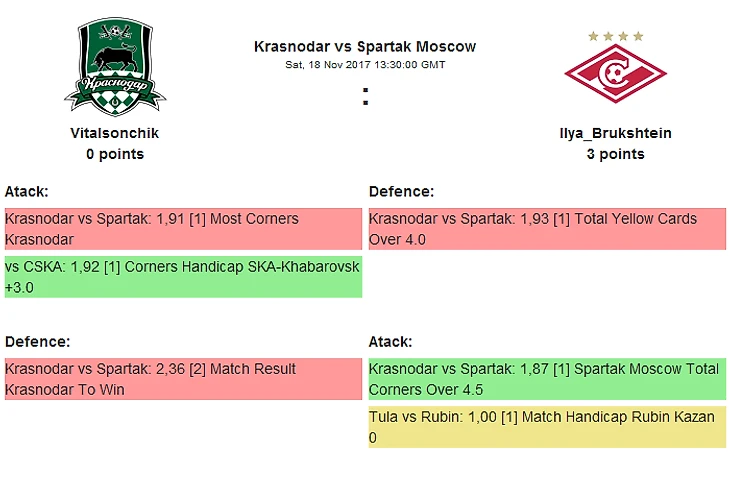The height and width of the screenshot is (480, 730).
Task: Click the lower-right Atack heading
Action: pos(390,342)
